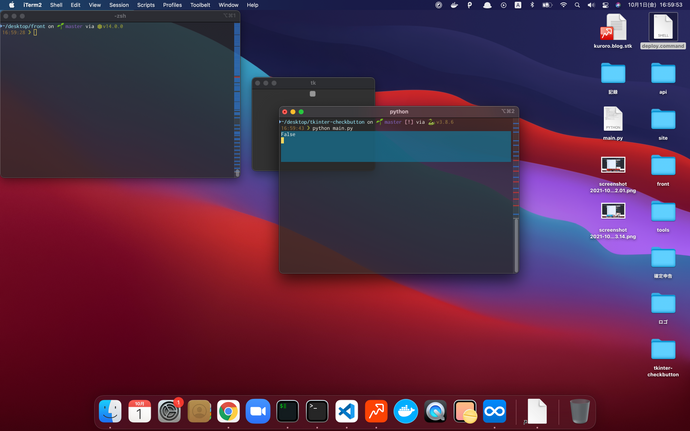
Task: Open Google Chrome from the Dock
Action: 228,411
